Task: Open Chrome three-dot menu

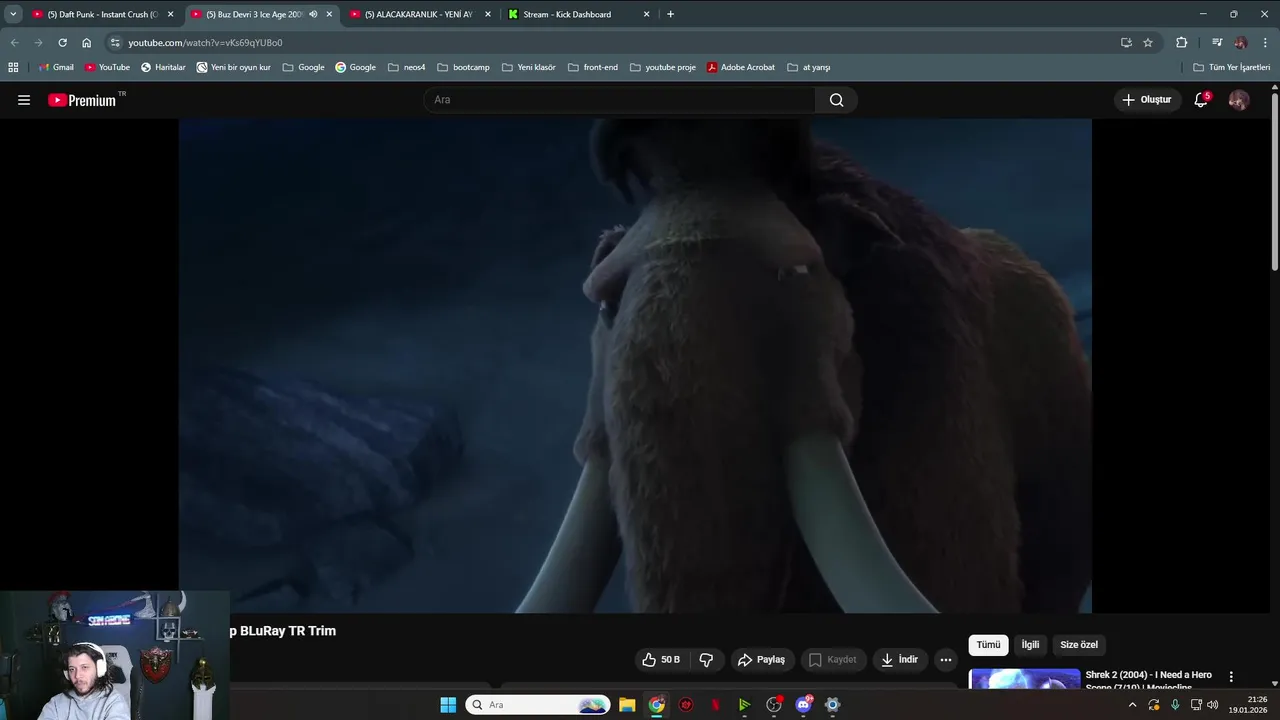Action: pyautogui.click(x=1265, y=43)
